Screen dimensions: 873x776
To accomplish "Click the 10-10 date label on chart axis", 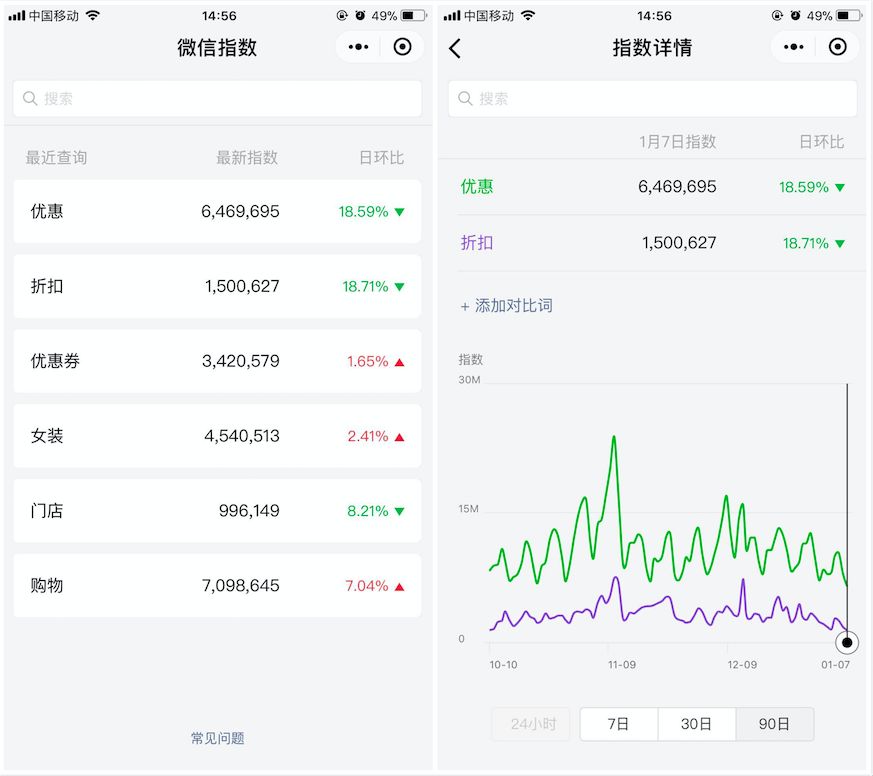I will 503,665.
